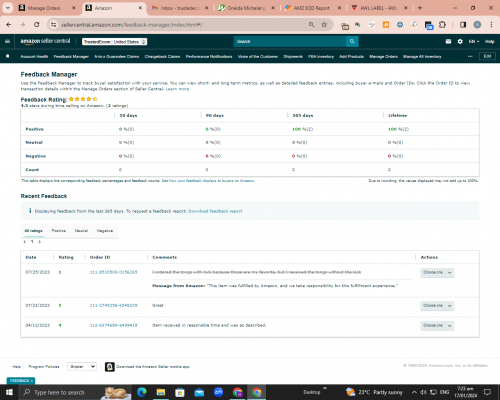
Task: Close the Amazon browser tab
Action: (140, 8)
